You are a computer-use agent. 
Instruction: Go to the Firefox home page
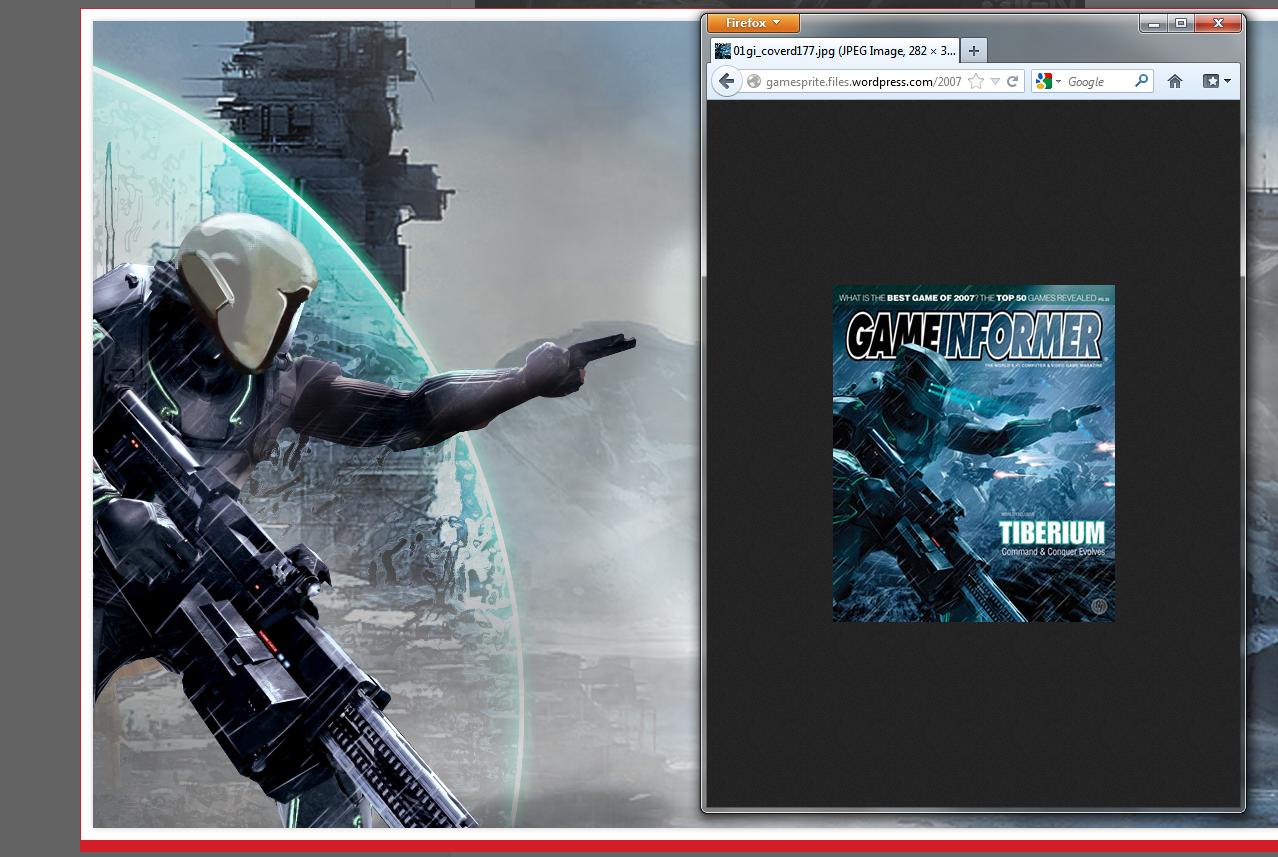[x=1175, y=82]
